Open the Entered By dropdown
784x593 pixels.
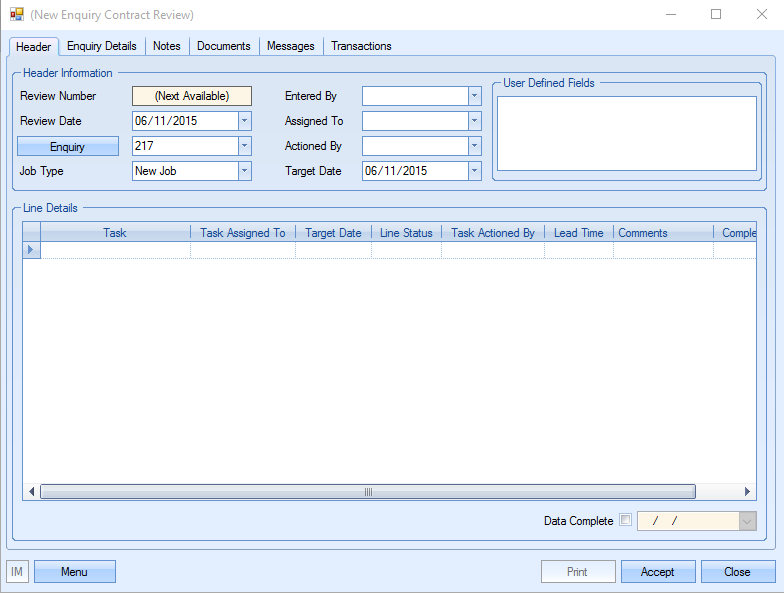pyautogui.click(x=474, y=96)
